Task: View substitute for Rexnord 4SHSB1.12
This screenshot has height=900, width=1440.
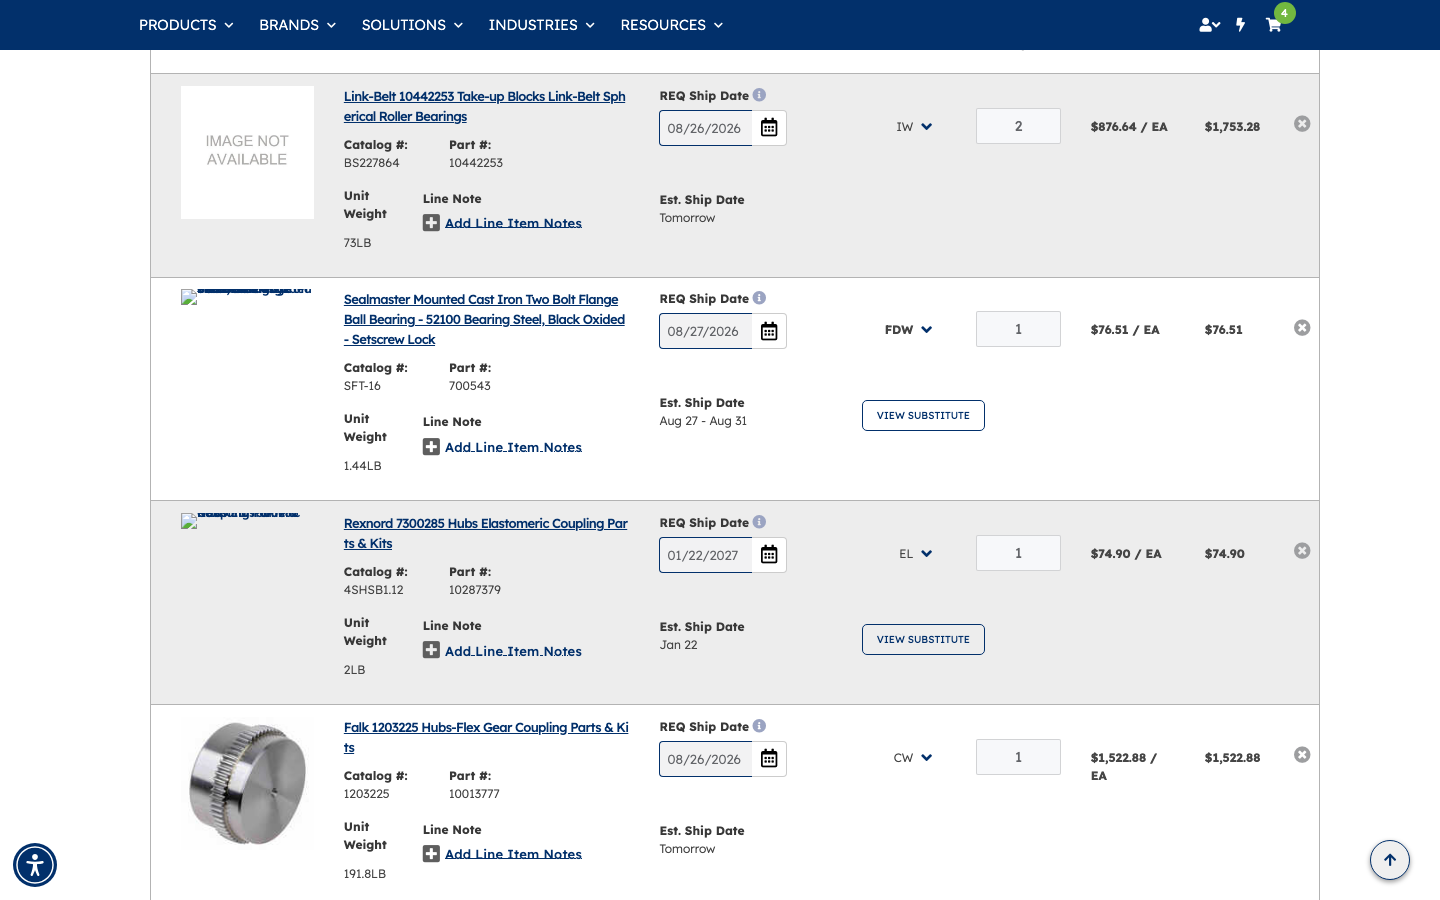Action: pyautogui.click(x=923, y=640)
